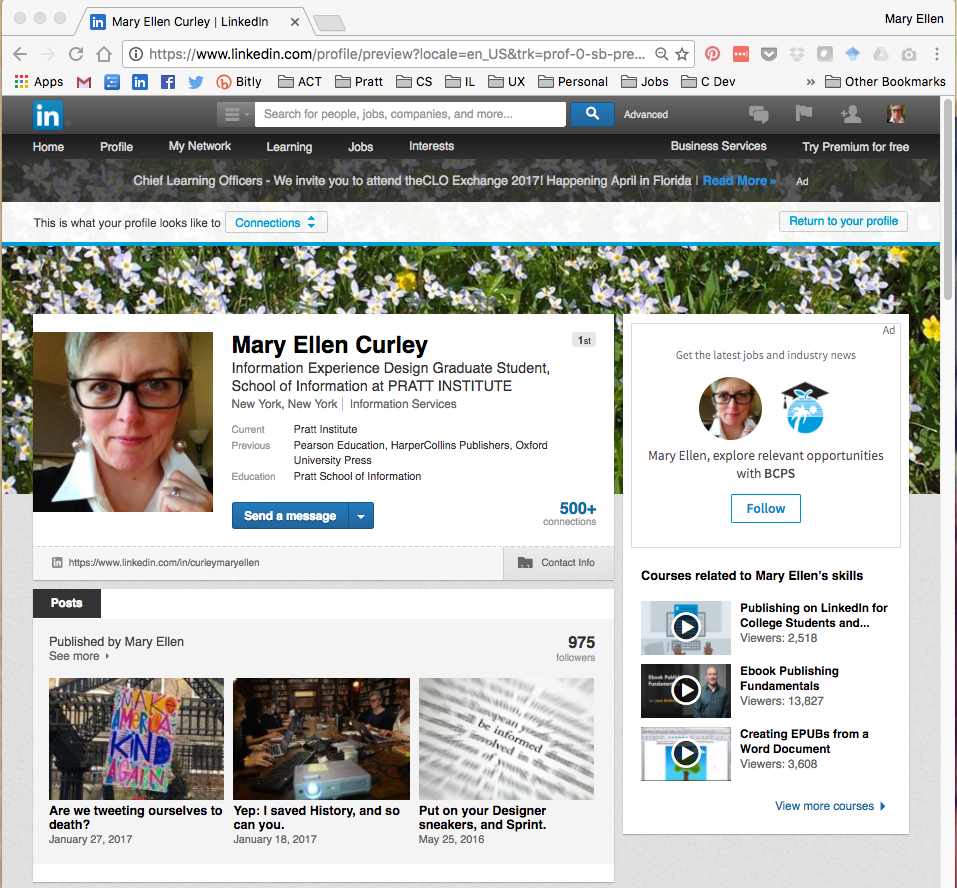Click the Pocket extension icon
This screenshot has height=888, width=957.
pos(769,54)
